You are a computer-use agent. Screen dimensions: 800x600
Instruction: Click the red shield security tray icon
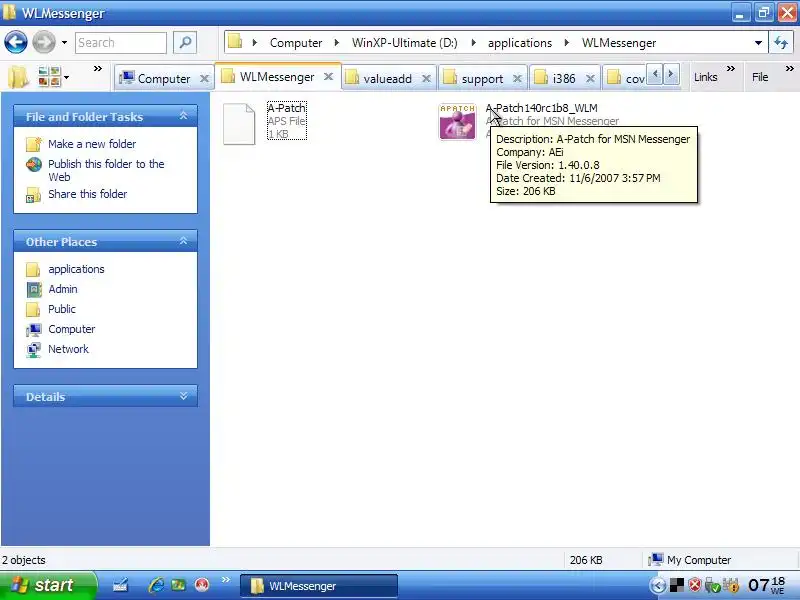[694, 585]
